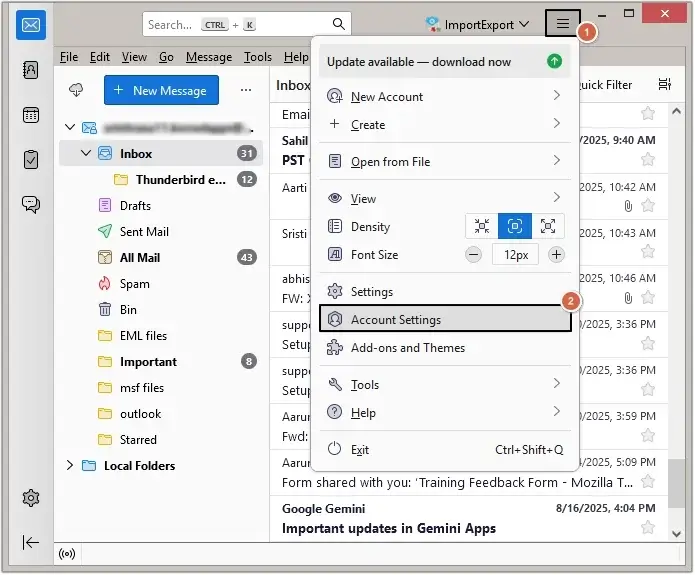The height and width of the screenshot is (575, 695).
Task: Open the Chat space
Action: [x=31, y=204]
